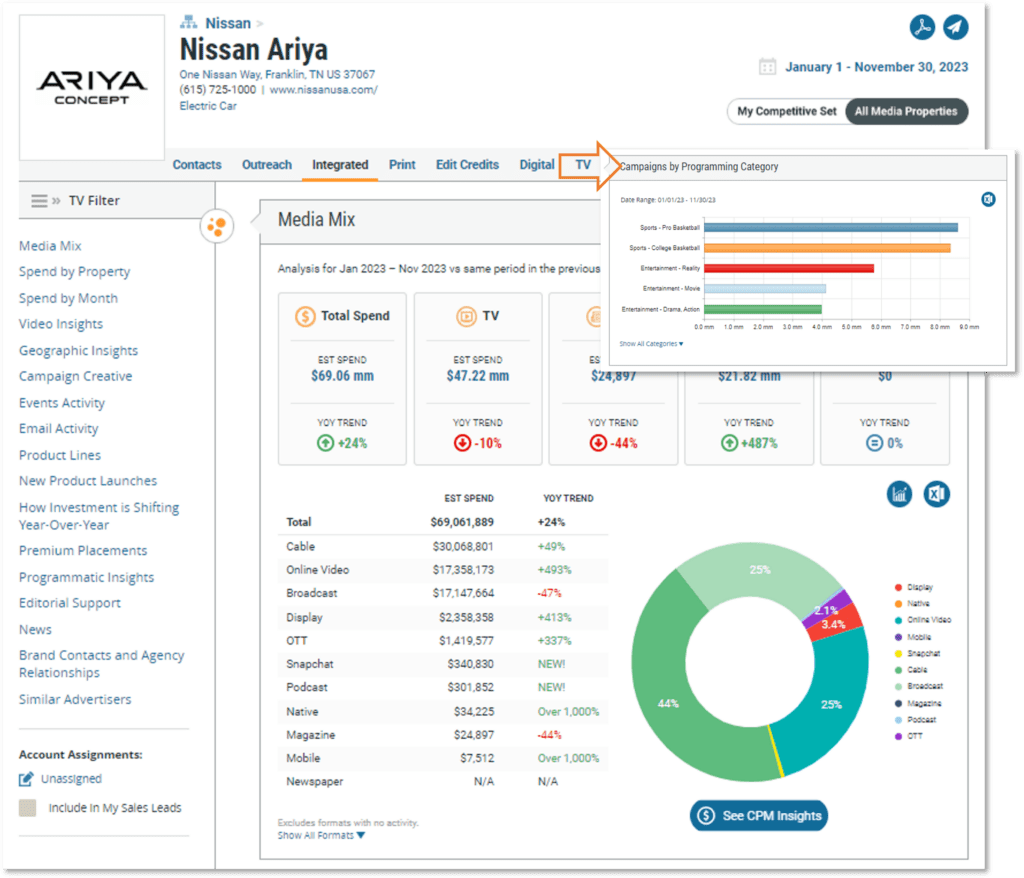
Task: Open the Edit Credits tab
Action: [x=467, y=165]
